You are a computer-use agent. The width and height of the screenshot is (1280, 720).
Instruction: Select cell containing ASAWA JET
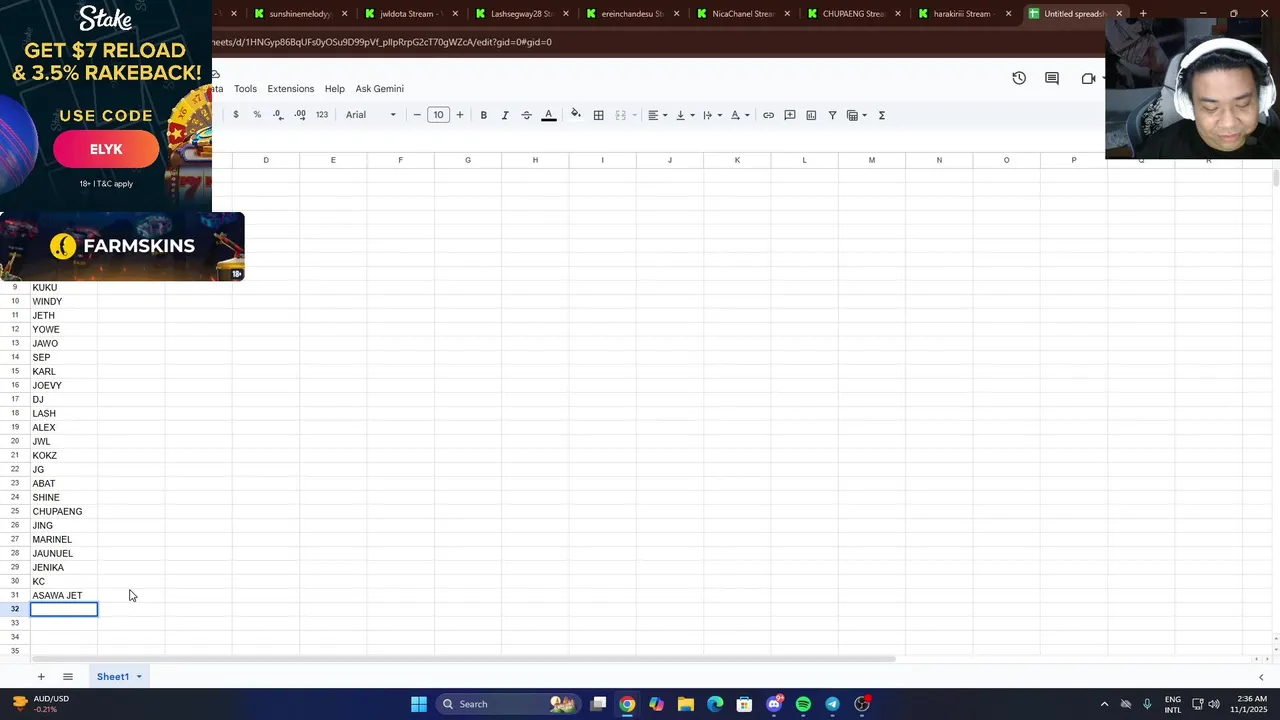(64, 595)
